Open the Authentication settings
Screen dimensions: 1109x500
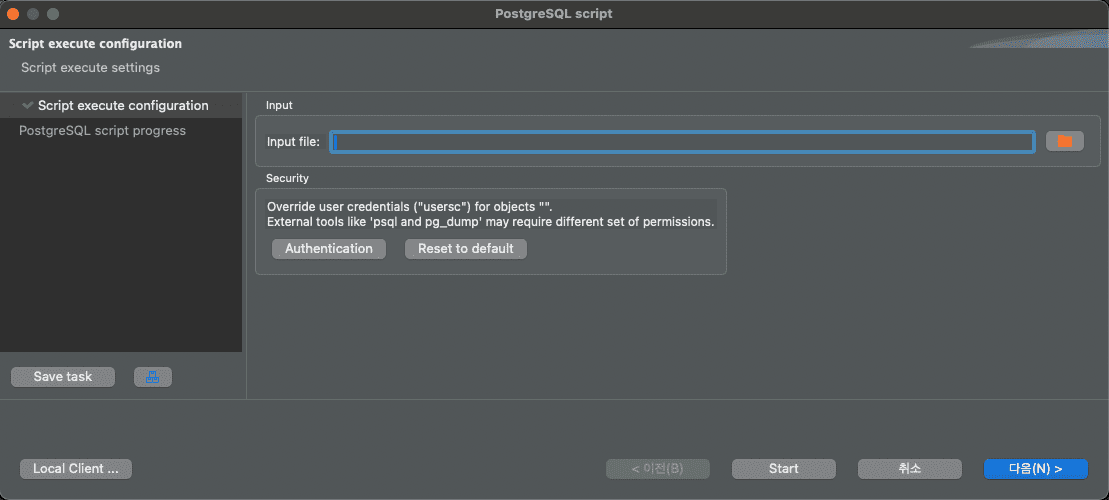pyautogui.click(x=329, y=249)
